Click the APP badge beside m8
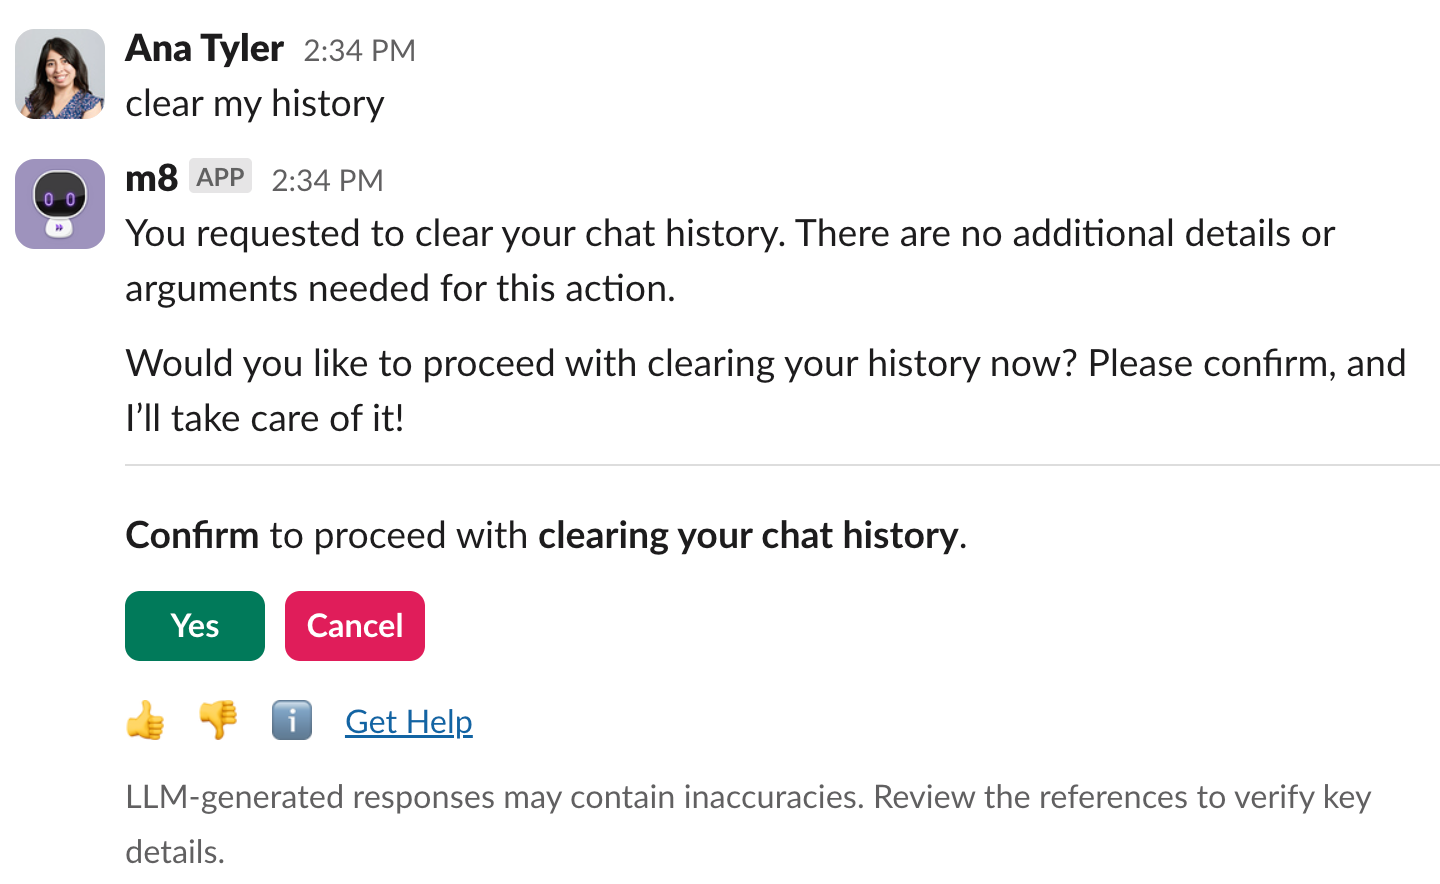The height and width of the screenshot is (884, 1440). [x=220, y=177]
